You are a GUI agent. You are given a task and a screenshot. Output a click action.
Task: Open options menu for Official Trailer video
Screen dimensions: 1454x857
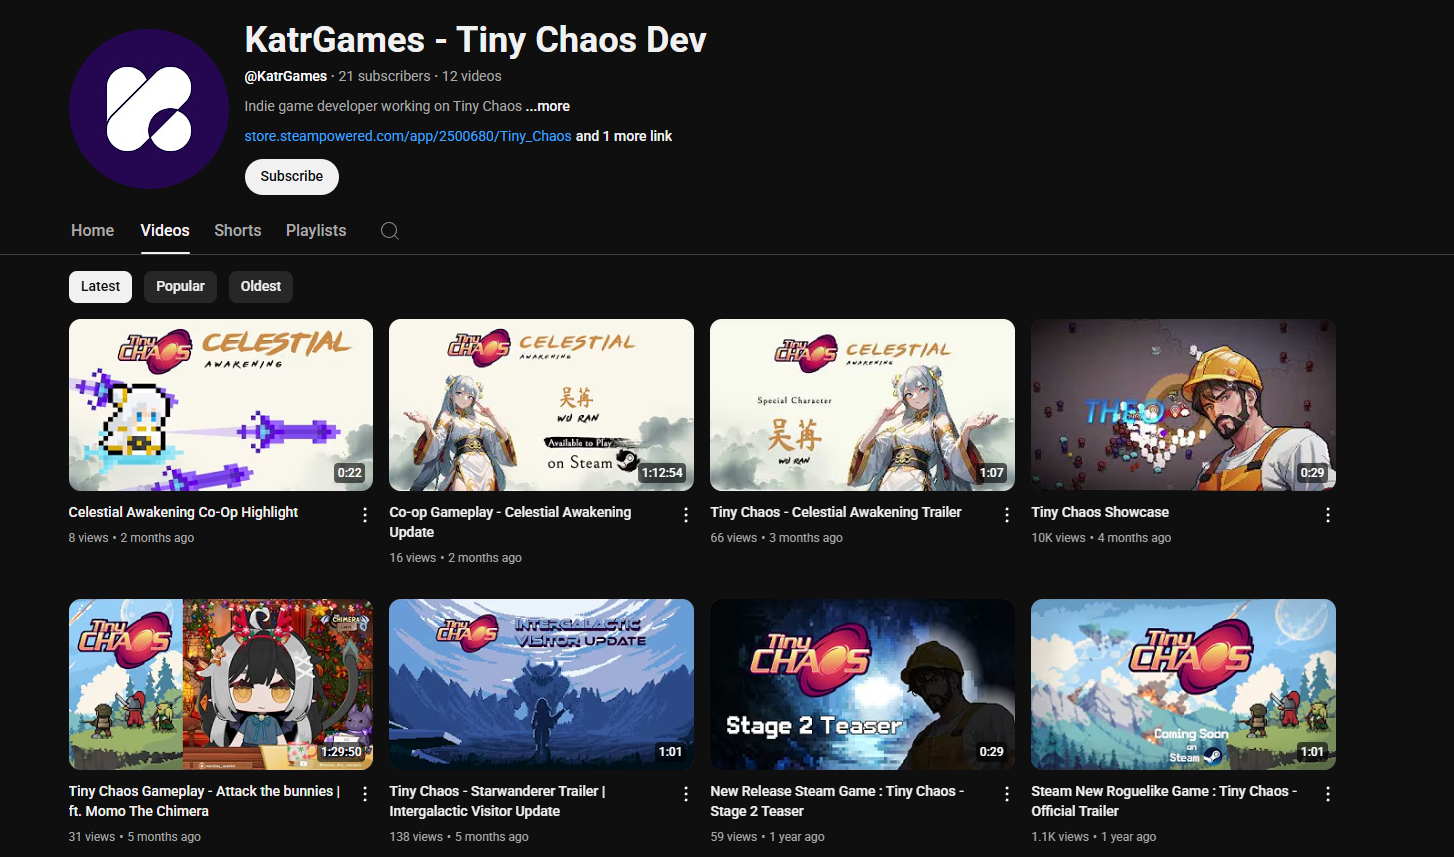pyautogui.click(x=1328, y=794)
